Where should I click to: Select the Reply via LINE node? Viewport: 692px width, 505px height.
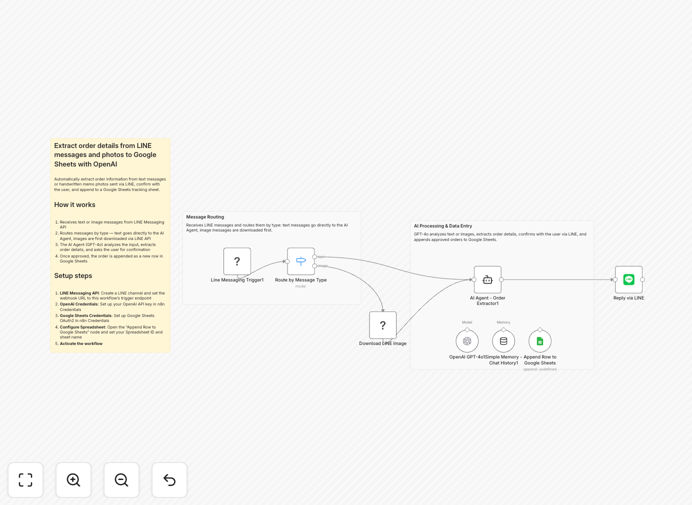[x=629, y=279]
